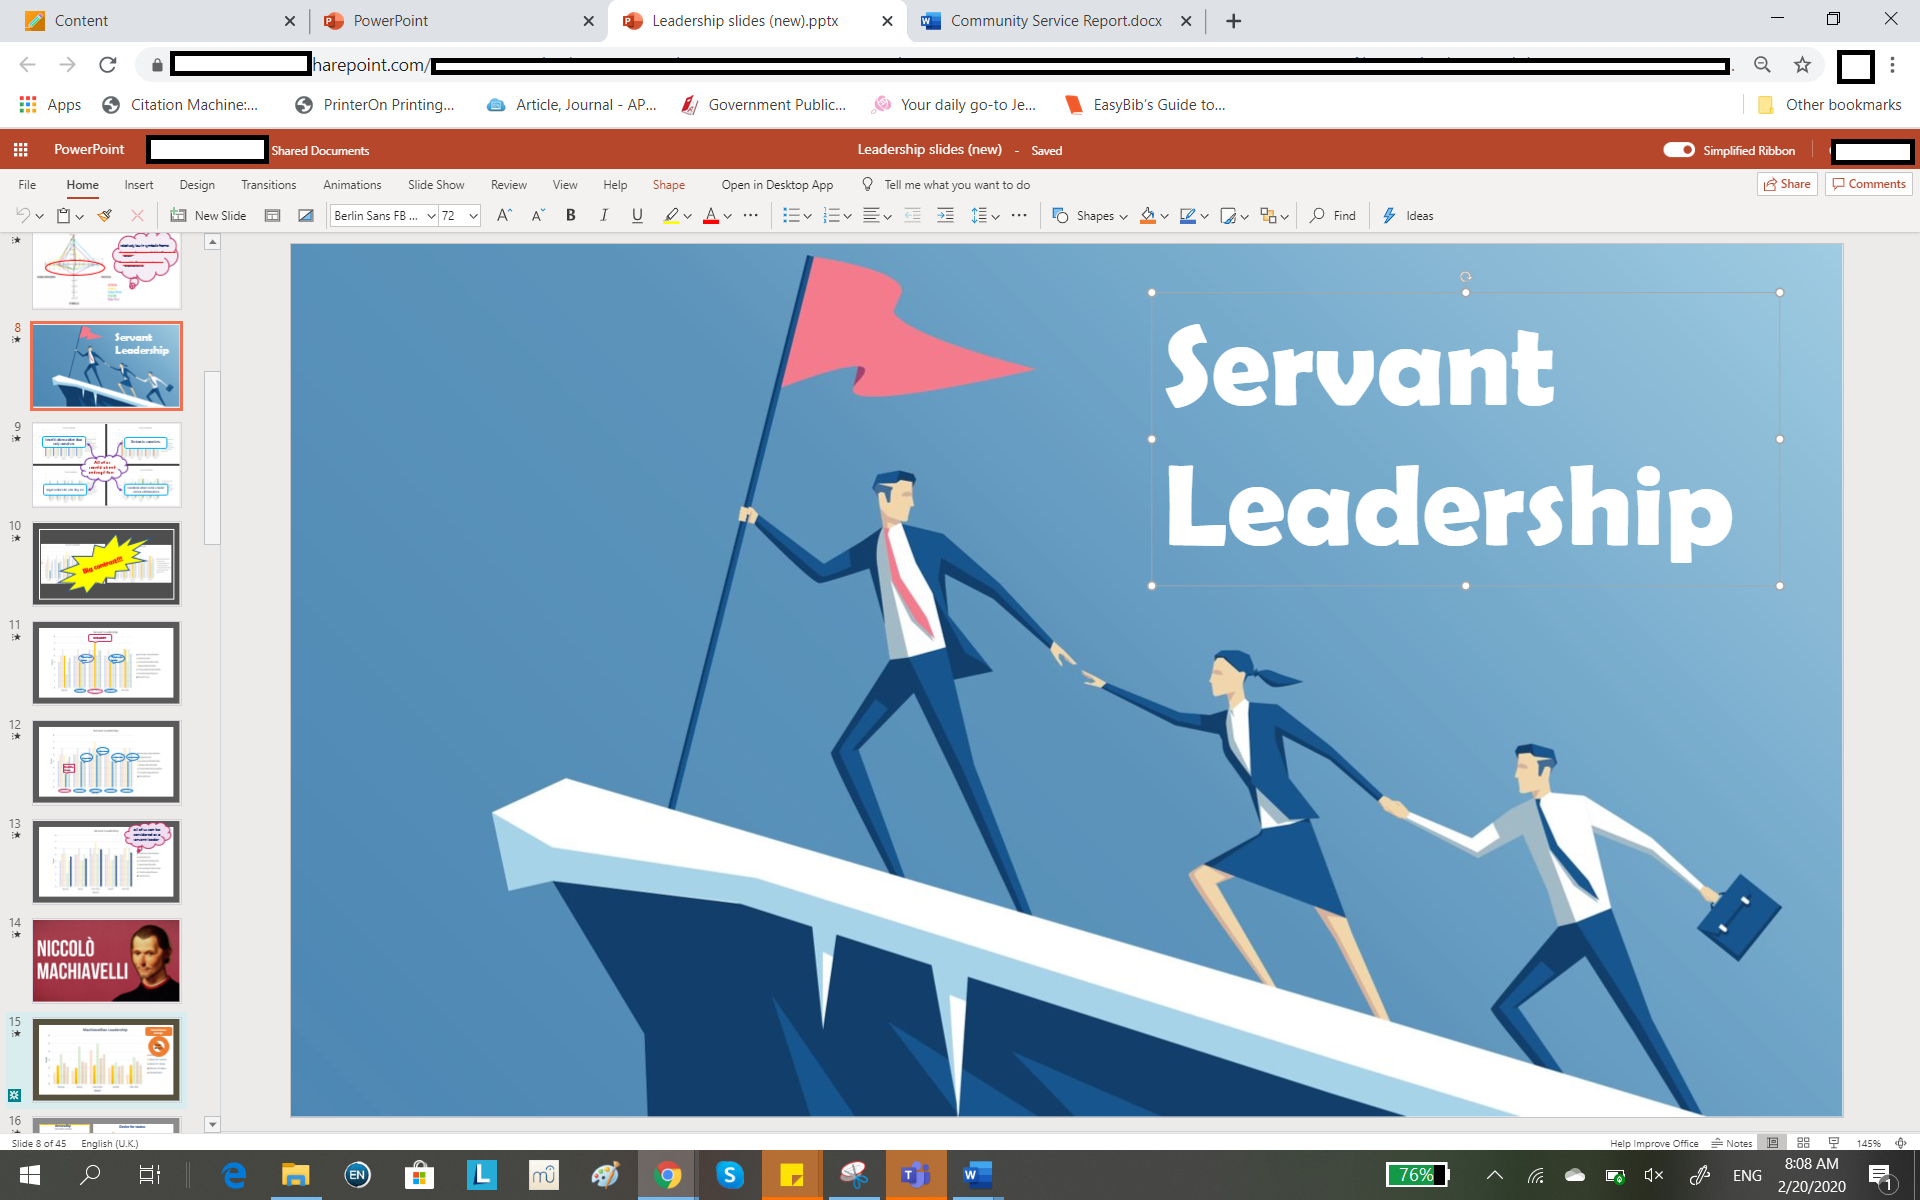
Task: Click the Share button
Action: coord(1787,184)
